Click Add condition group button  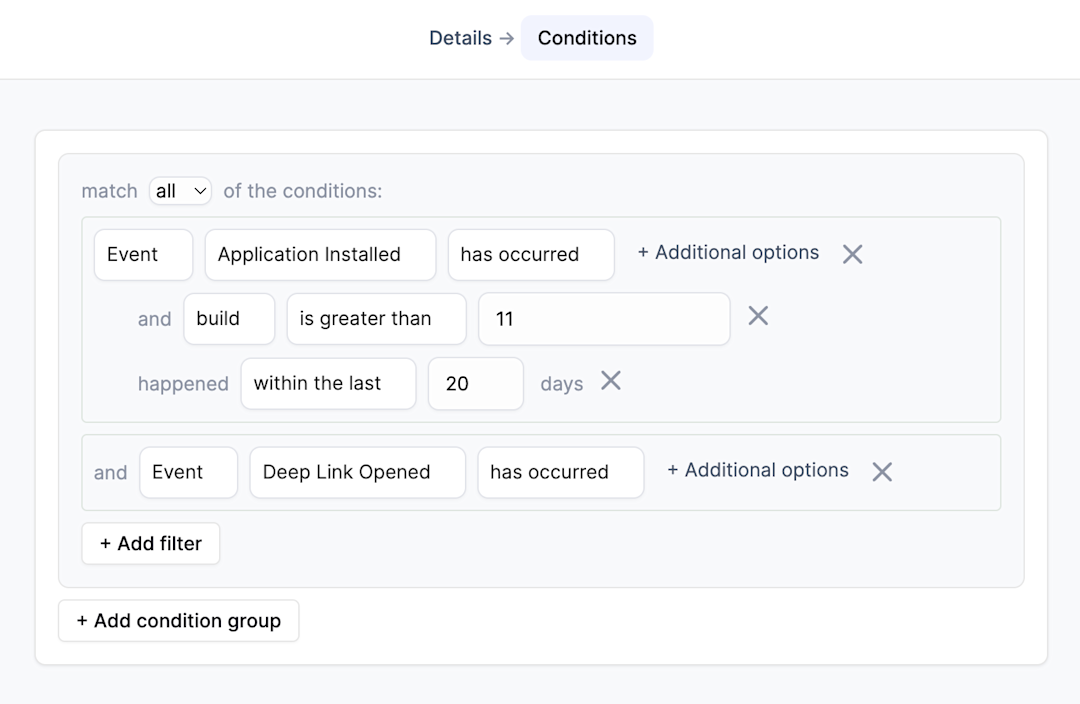[x=178, y=621]
